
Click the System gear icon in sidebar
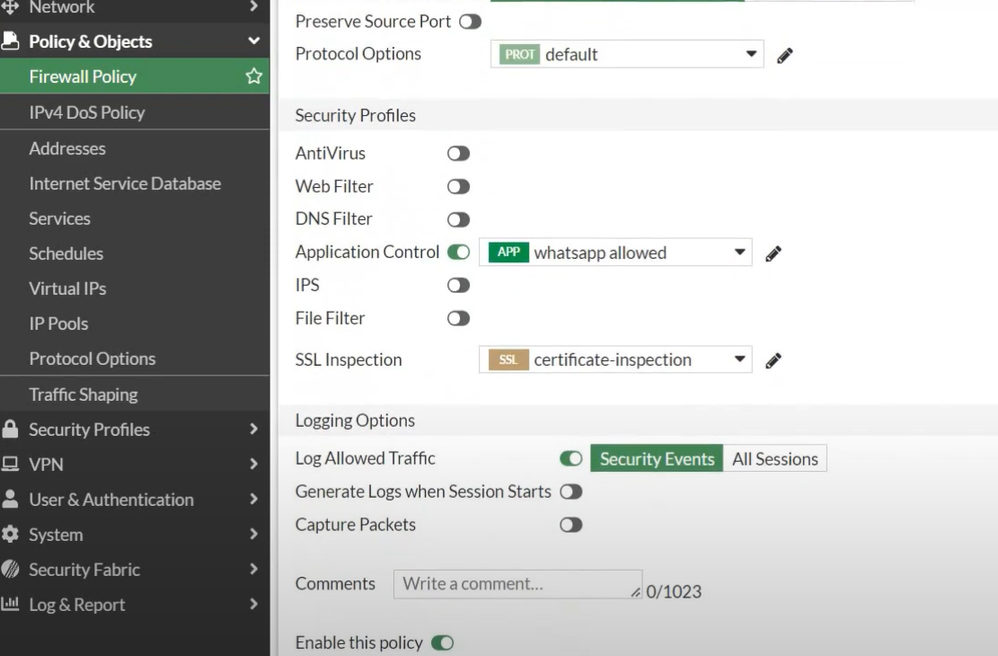10,534
